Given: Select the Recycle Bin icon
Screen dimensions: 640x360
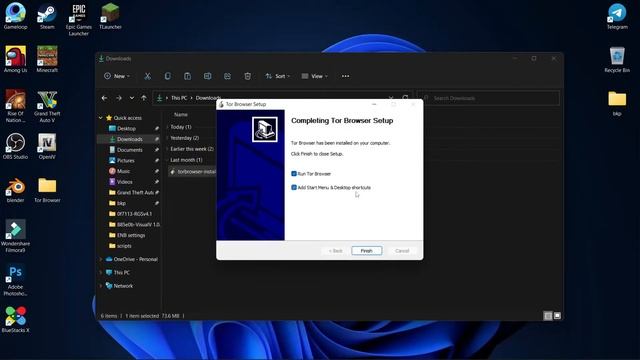Looking at the screenshot, I should [617, 60].
